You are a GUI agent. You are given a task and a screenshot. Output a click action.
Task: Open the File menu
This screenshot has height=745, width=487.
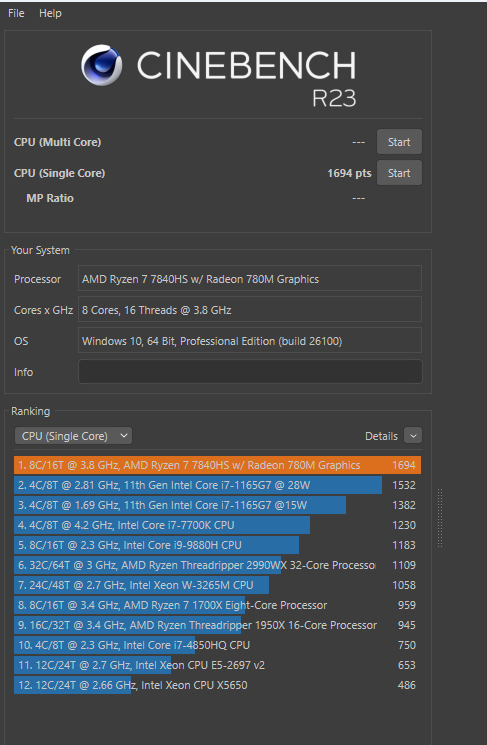[16, 13]
